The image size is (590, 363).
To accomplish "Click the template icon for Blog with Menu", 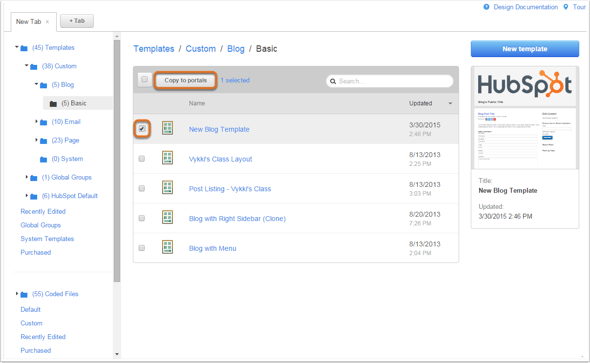I will coord(167,247).
